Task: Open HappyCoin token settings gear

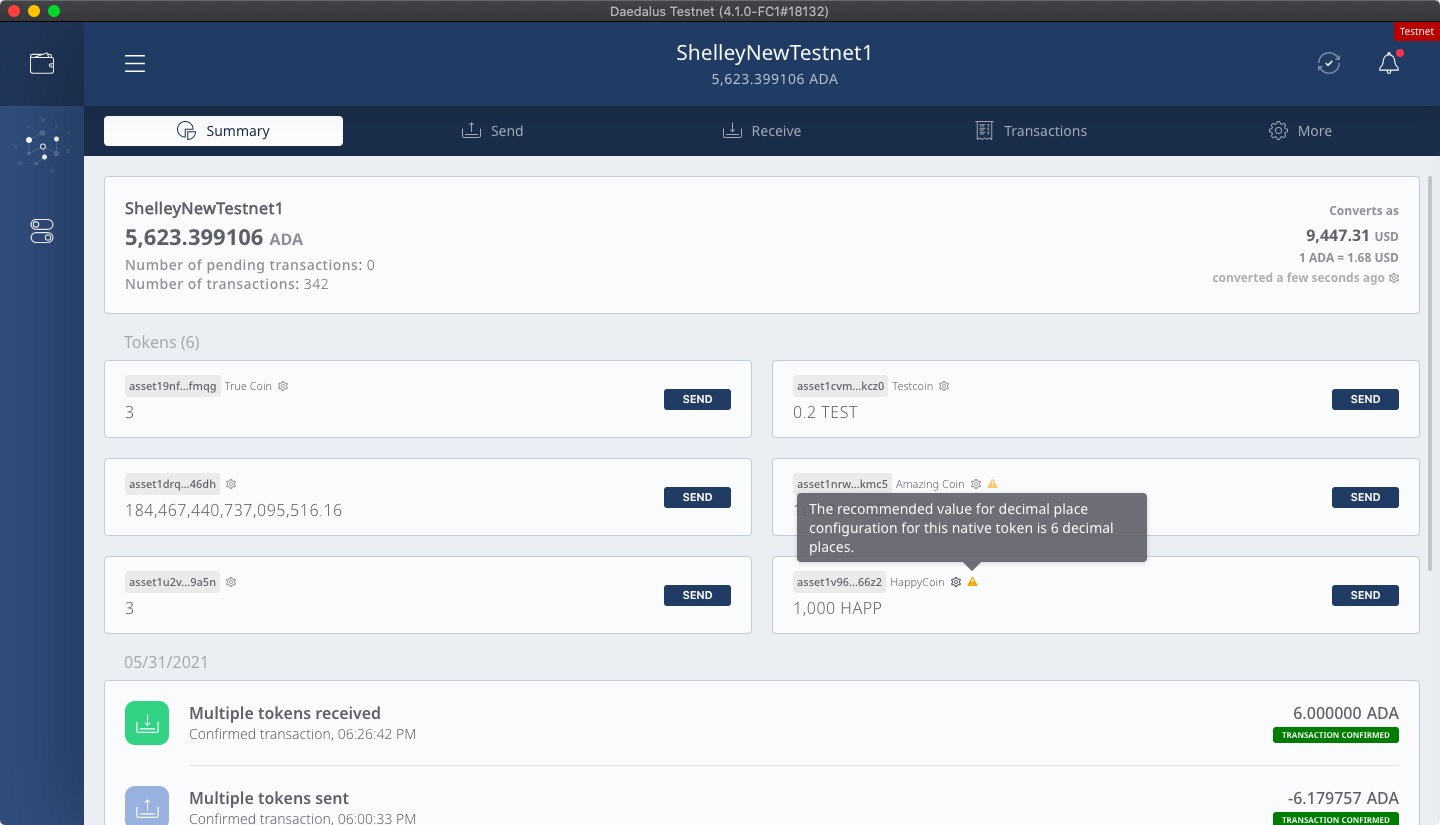Action: click(956, 582)
